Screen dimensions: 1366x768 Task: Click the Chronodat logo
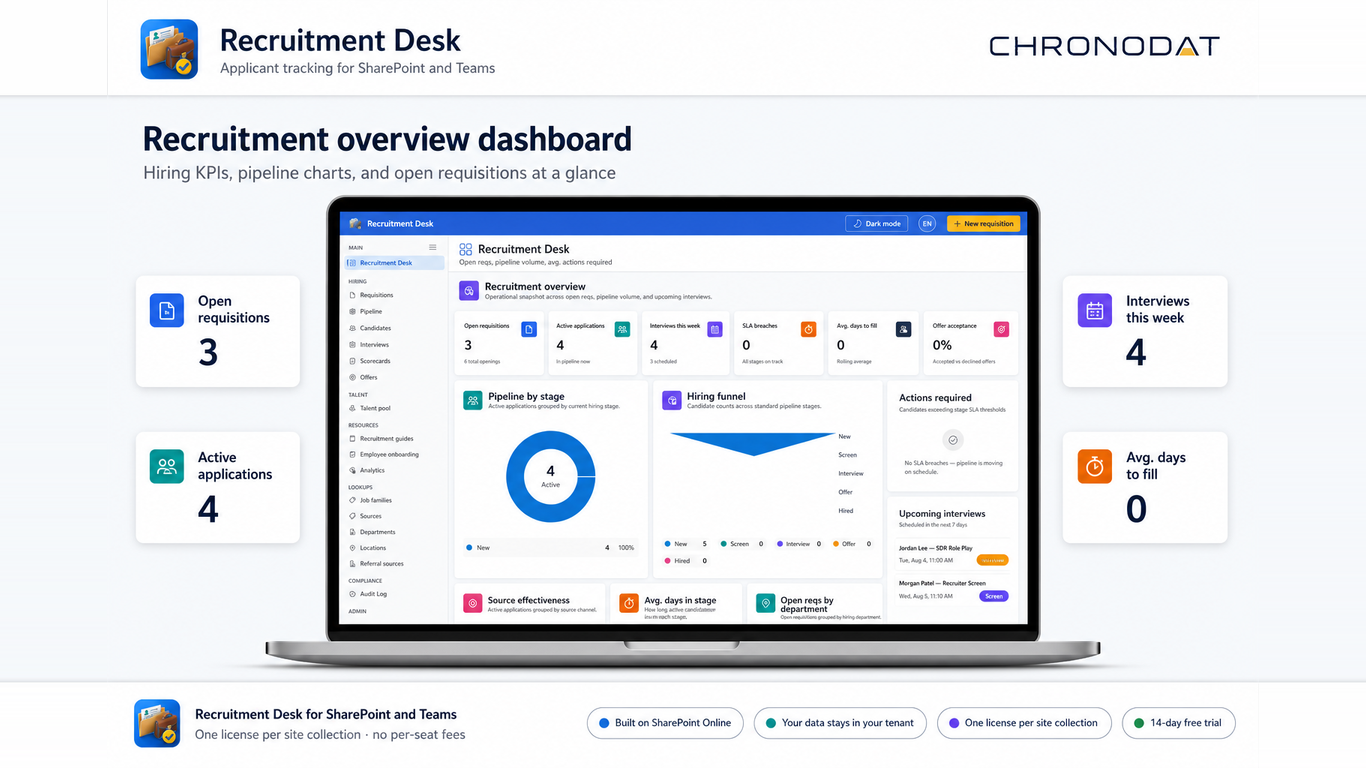click(1104, 46)
